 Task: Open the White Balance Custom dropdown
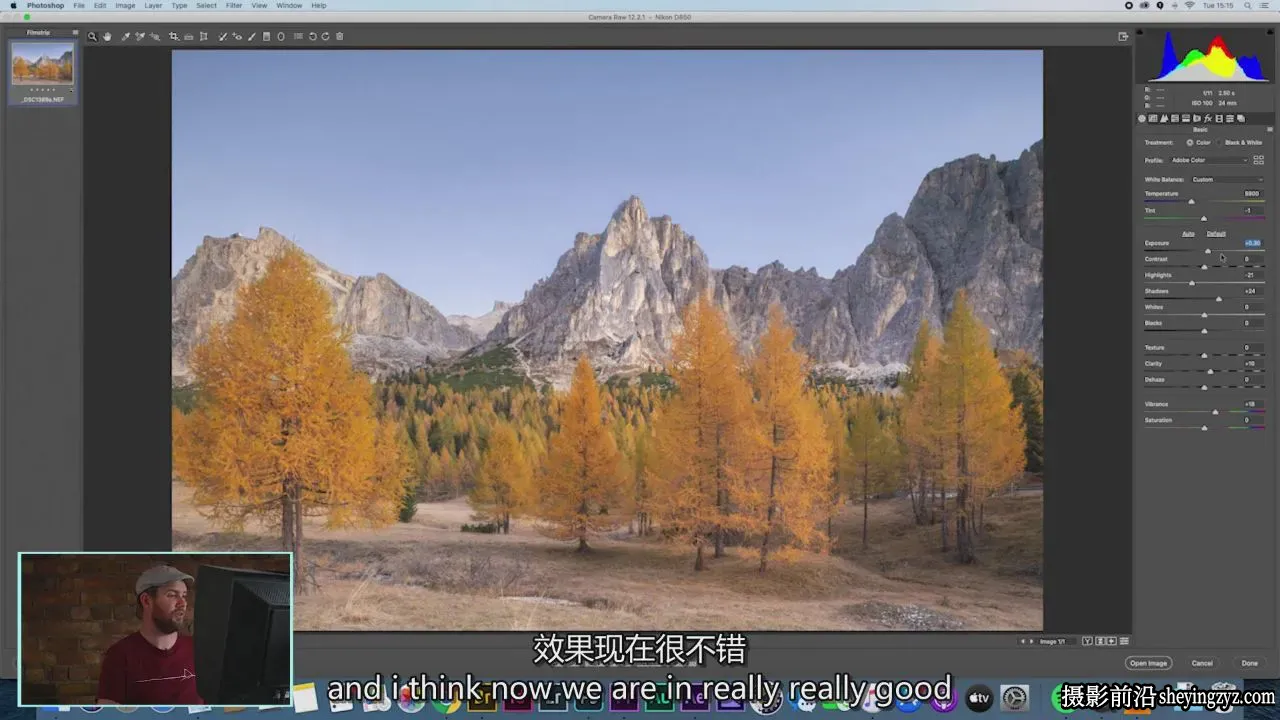pyautogui.click(x=1227, y=180)
